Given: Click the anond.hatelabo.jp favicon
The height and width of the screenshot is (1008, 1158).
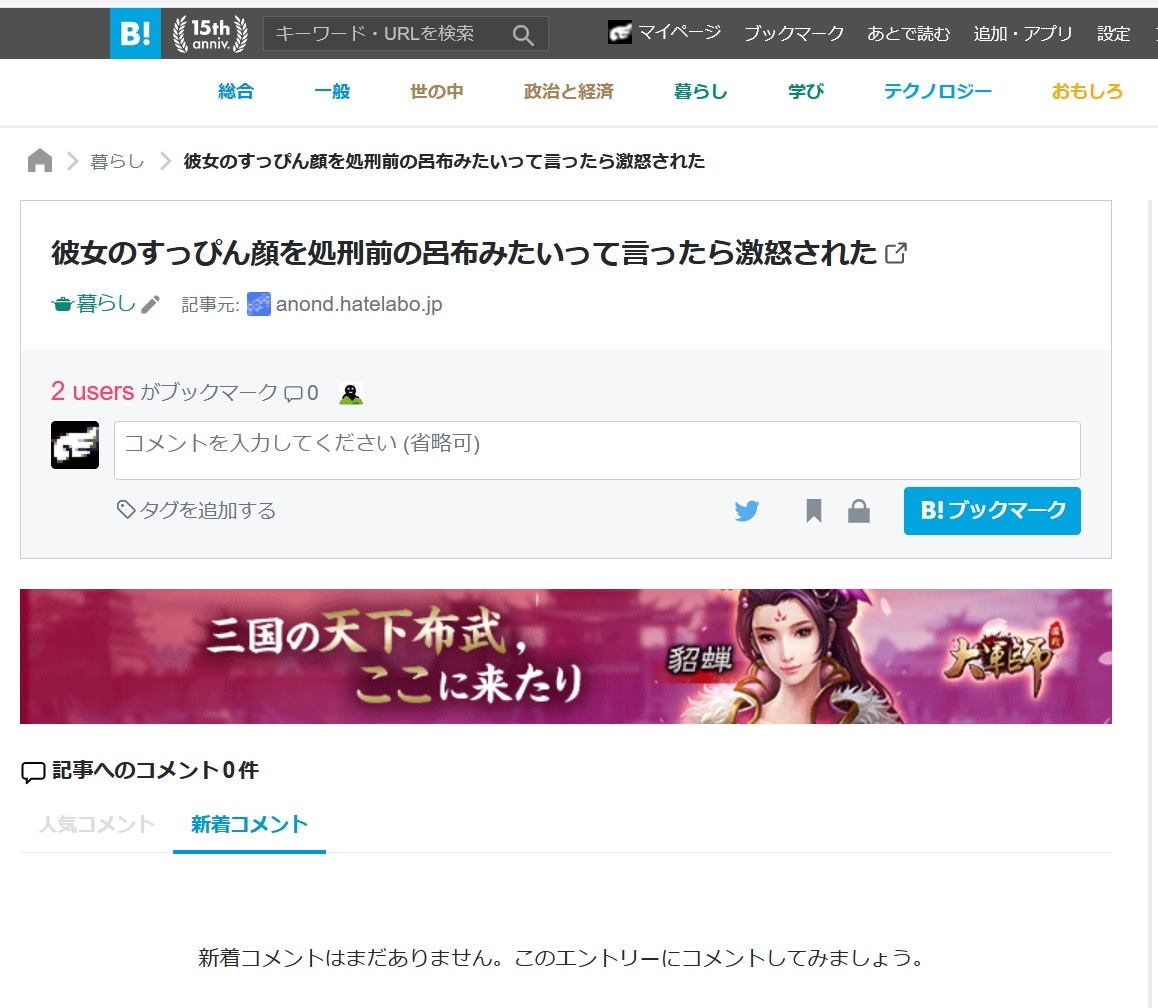Looking at the screenshot, I should click(x=258, y=304).
